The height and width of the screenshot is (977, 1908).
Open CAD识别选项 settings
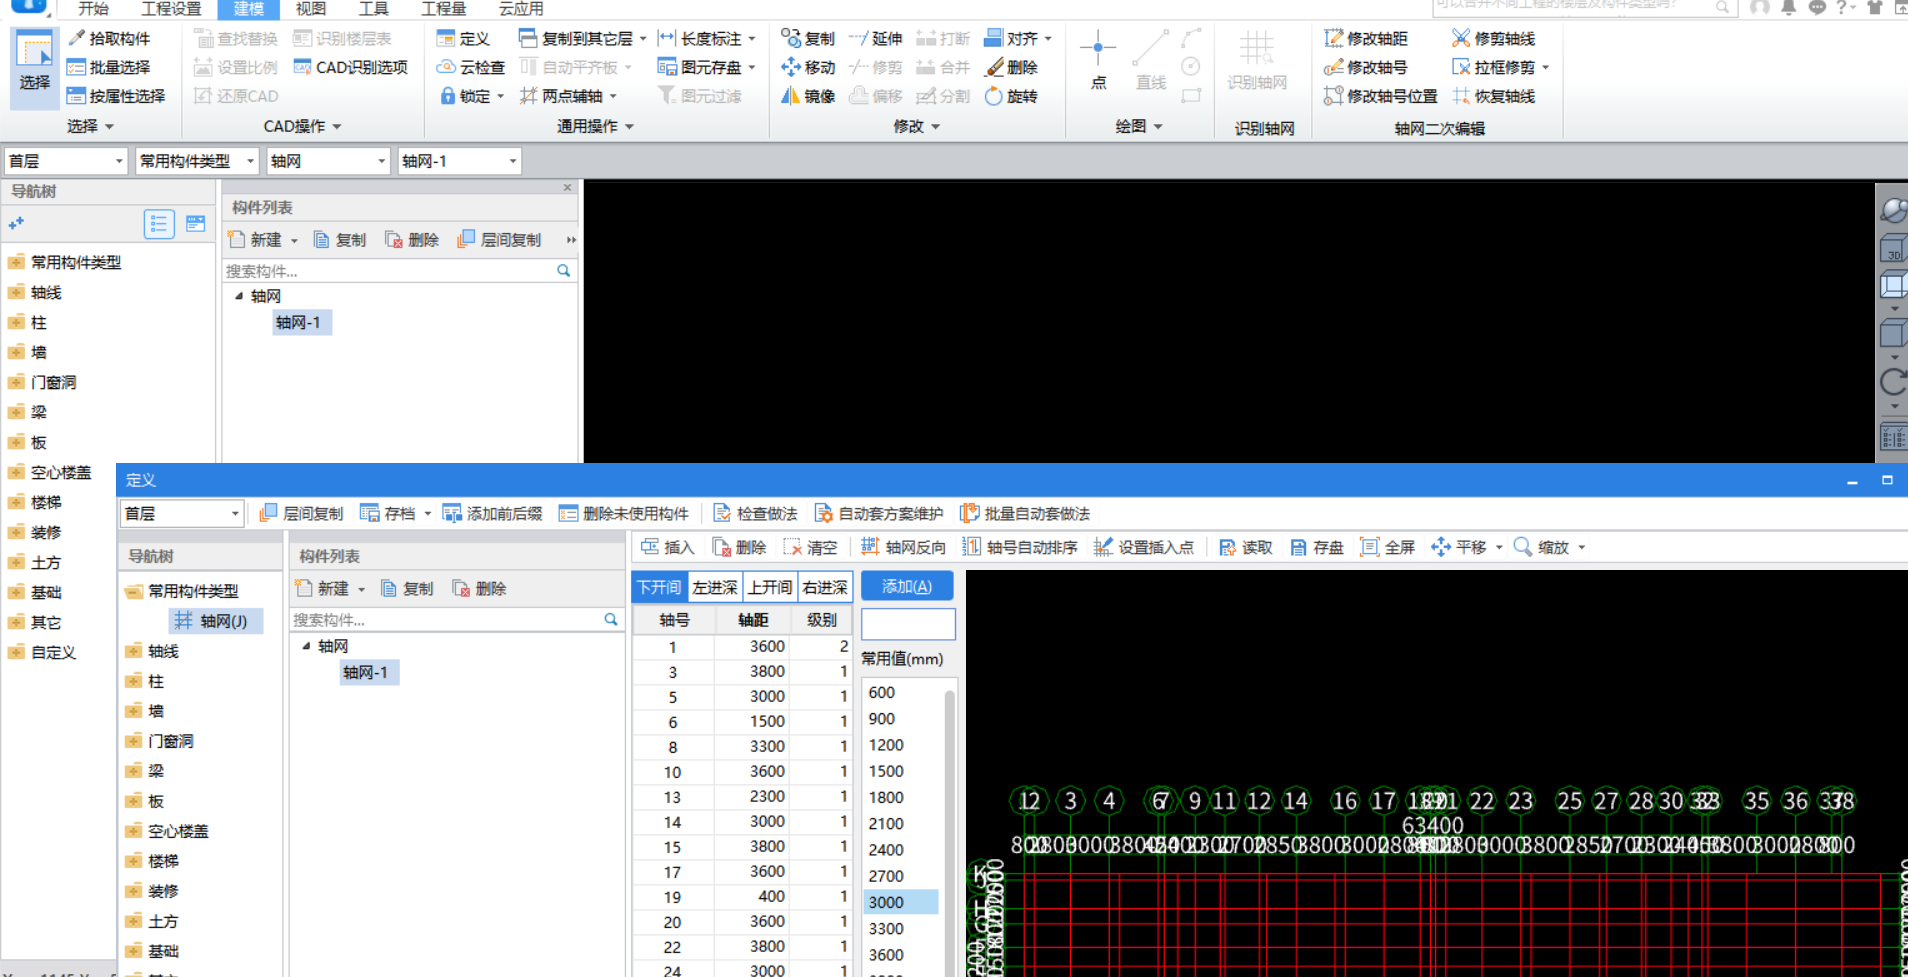pos(350,67)
